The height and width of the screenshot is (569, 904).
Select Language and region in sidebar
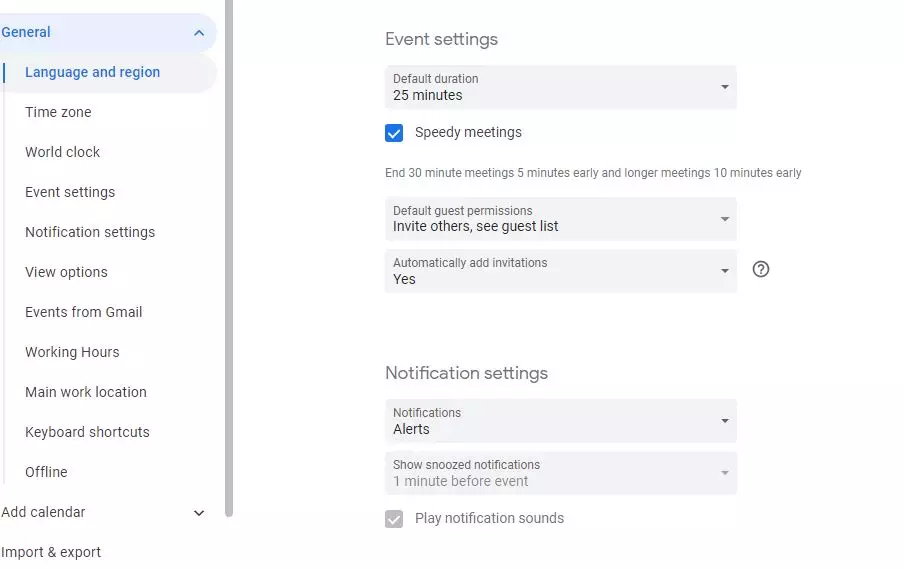tap(92, 73)
